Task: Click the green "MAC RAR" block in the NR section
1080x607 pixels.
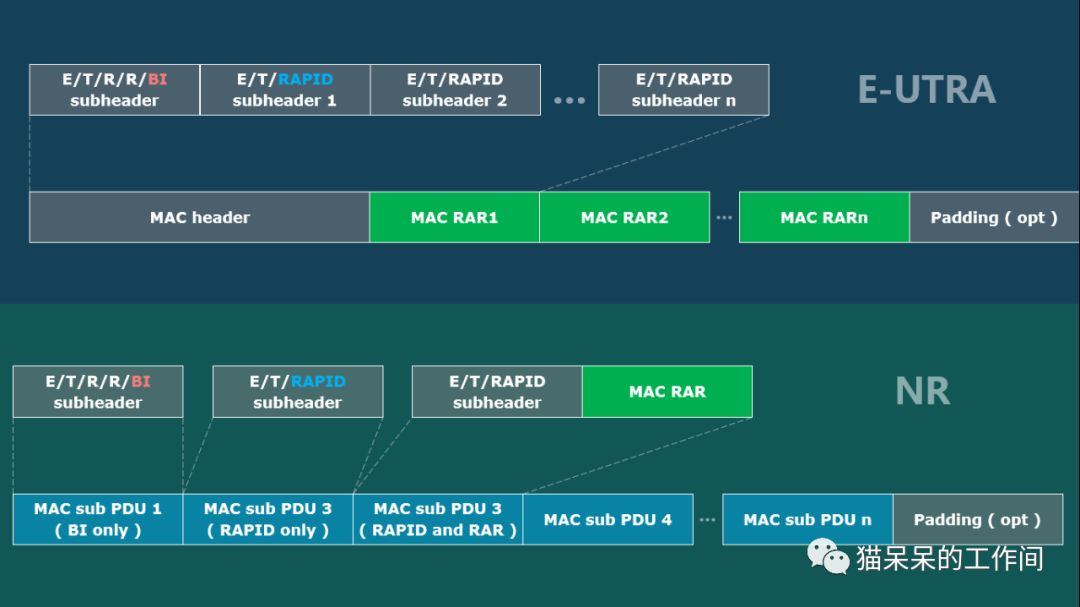Action: (667, 391)
